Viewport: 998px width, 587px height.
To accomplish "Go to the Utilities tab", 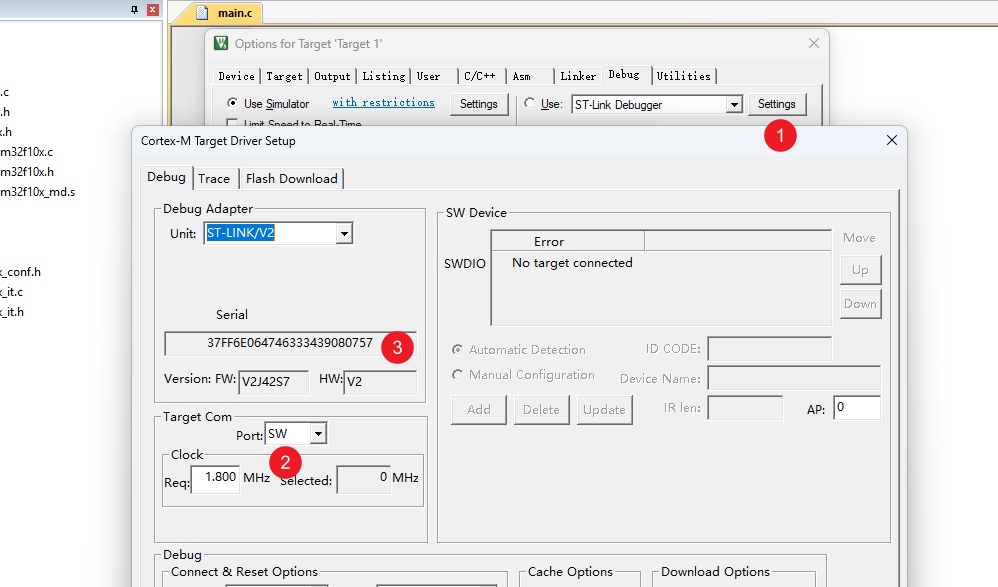I will 683,76.
